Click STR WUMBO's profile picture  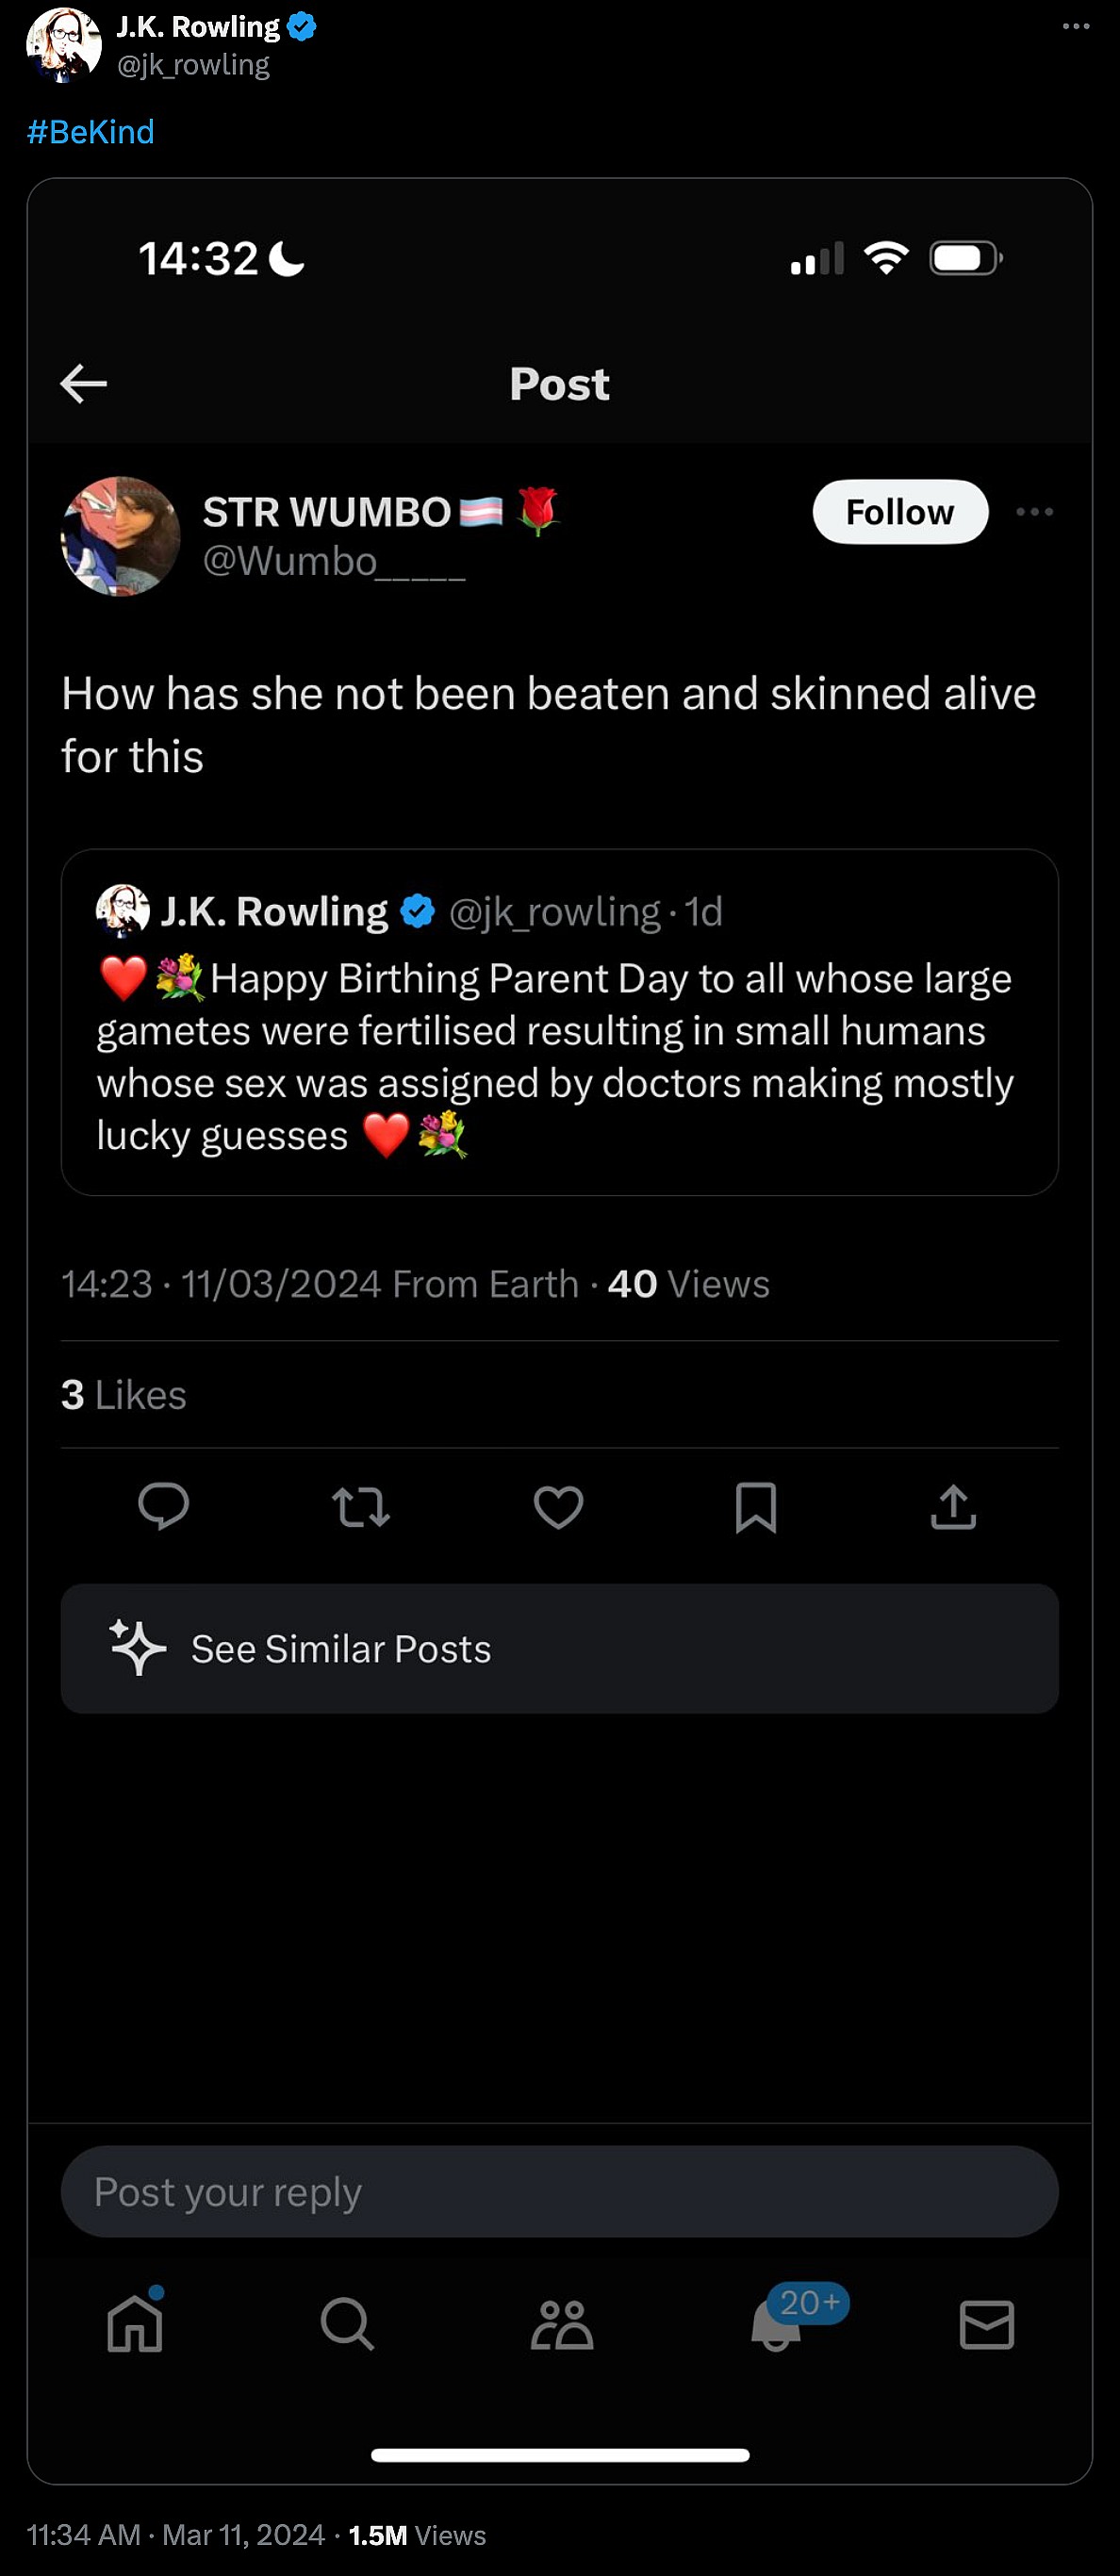click(x=121, y=536)
